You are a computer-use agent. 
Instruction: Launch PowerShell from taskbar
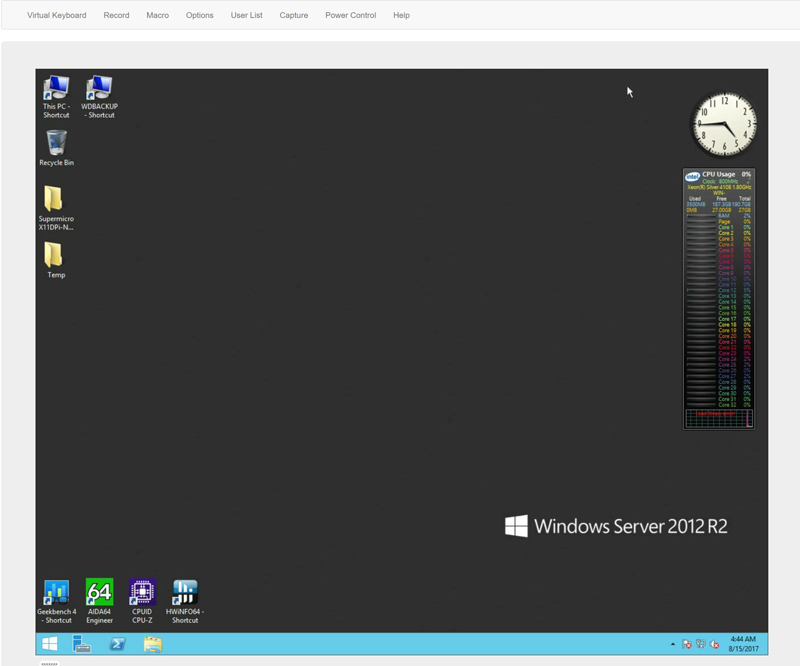pos(117,644)
